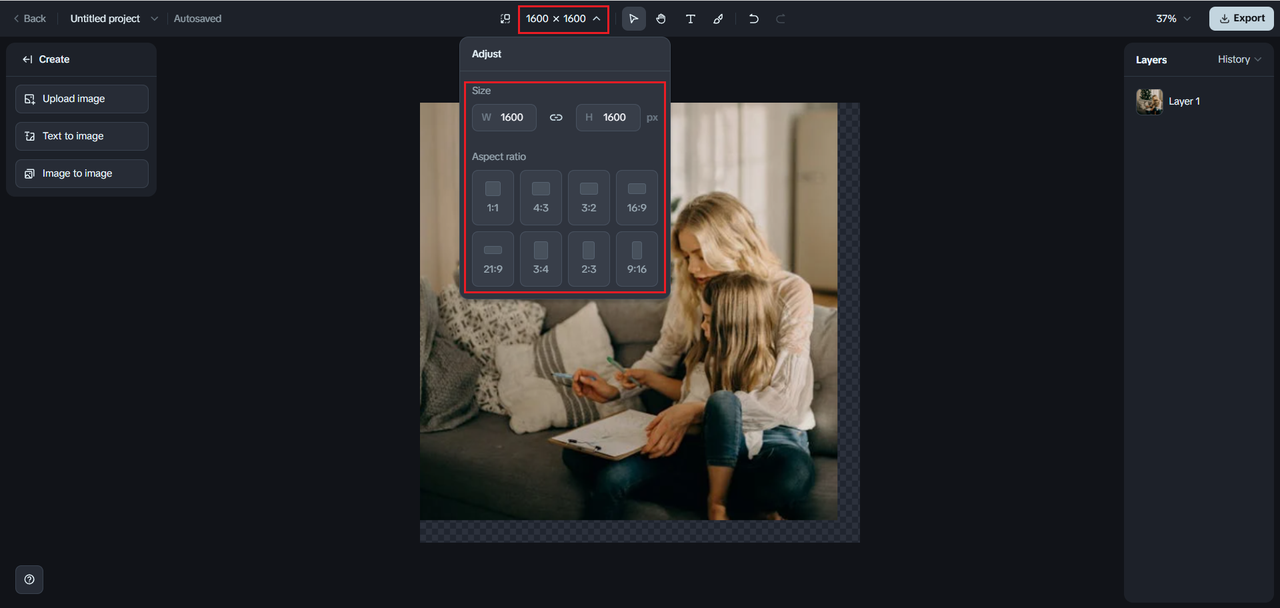Viewport: 1280px width, 608px height.
Task: Click the resize canvas icon
Action: tap(505, 19)
